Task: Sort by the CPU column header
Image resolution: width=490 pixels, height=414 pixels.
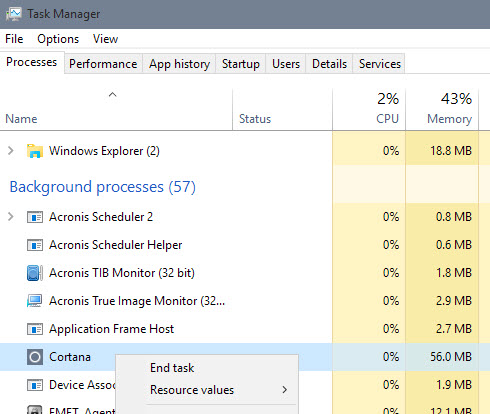Action: pyautogui.click(x=369, y=110)
